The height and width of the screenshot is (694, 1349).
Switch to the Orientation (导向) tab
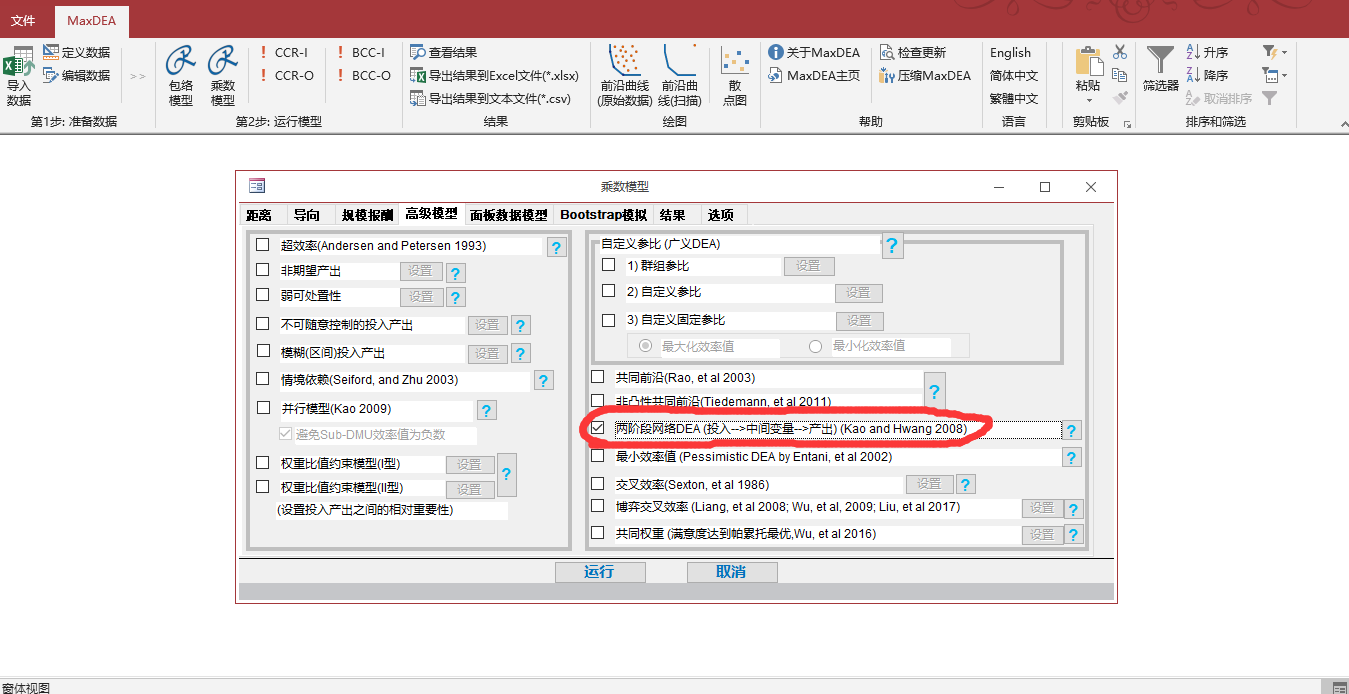click(x=307, y=215)
